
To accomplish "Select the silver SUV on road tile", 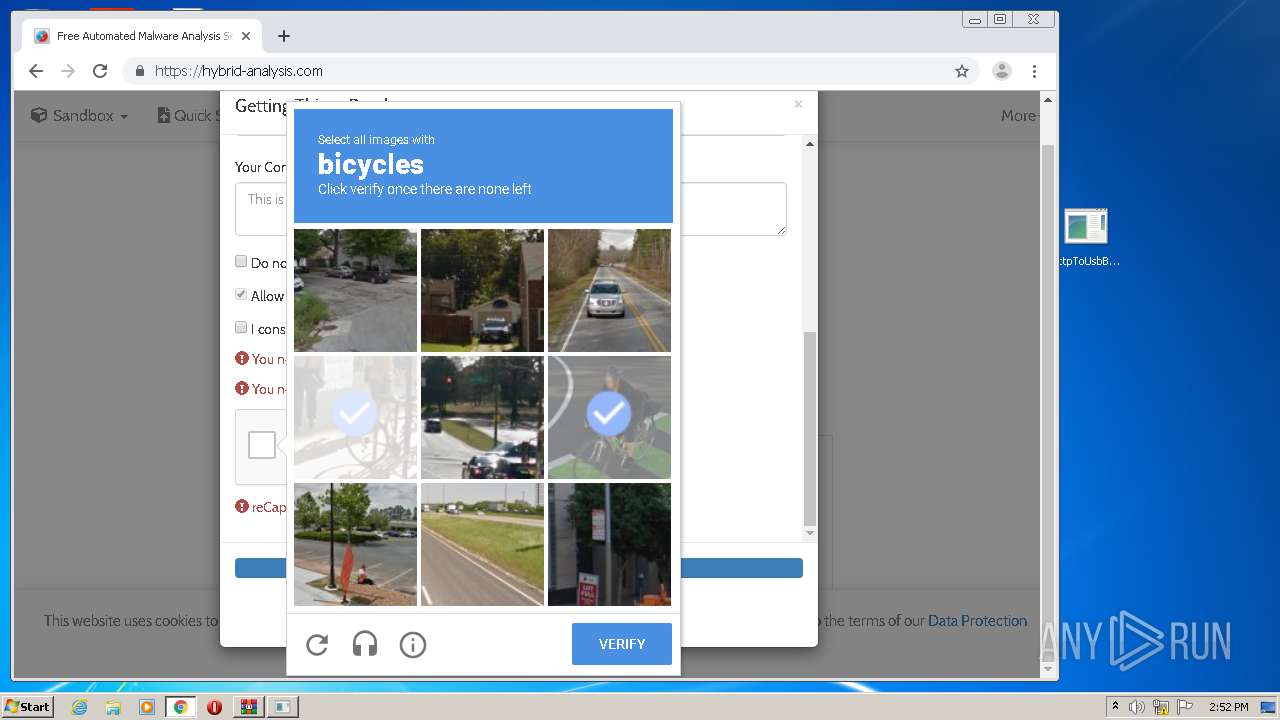I will 609,290.
